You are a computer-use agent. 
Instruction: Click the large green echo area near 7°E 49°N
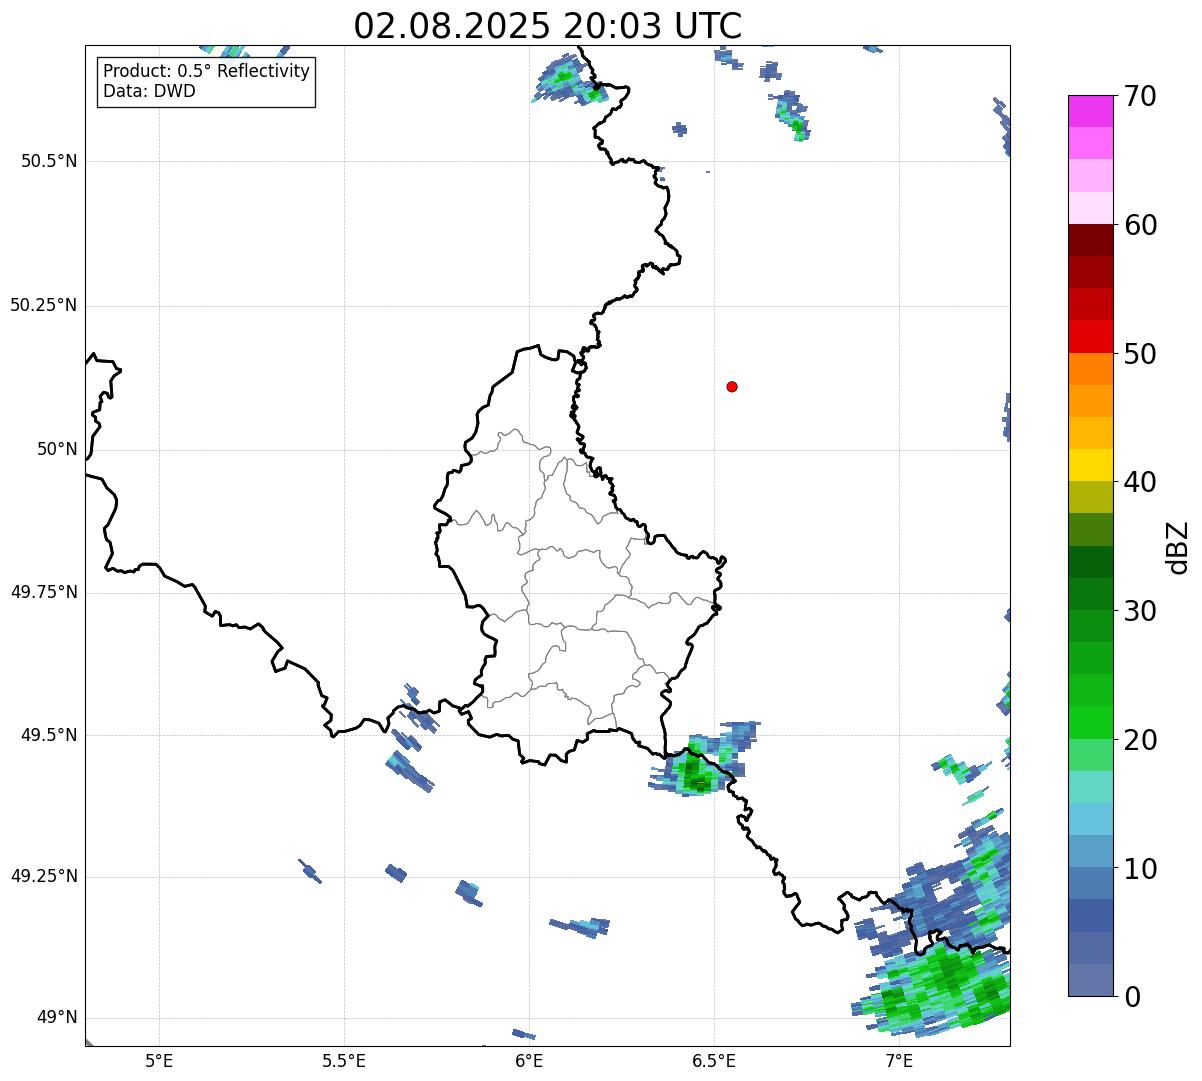click(x=935, y=992)
